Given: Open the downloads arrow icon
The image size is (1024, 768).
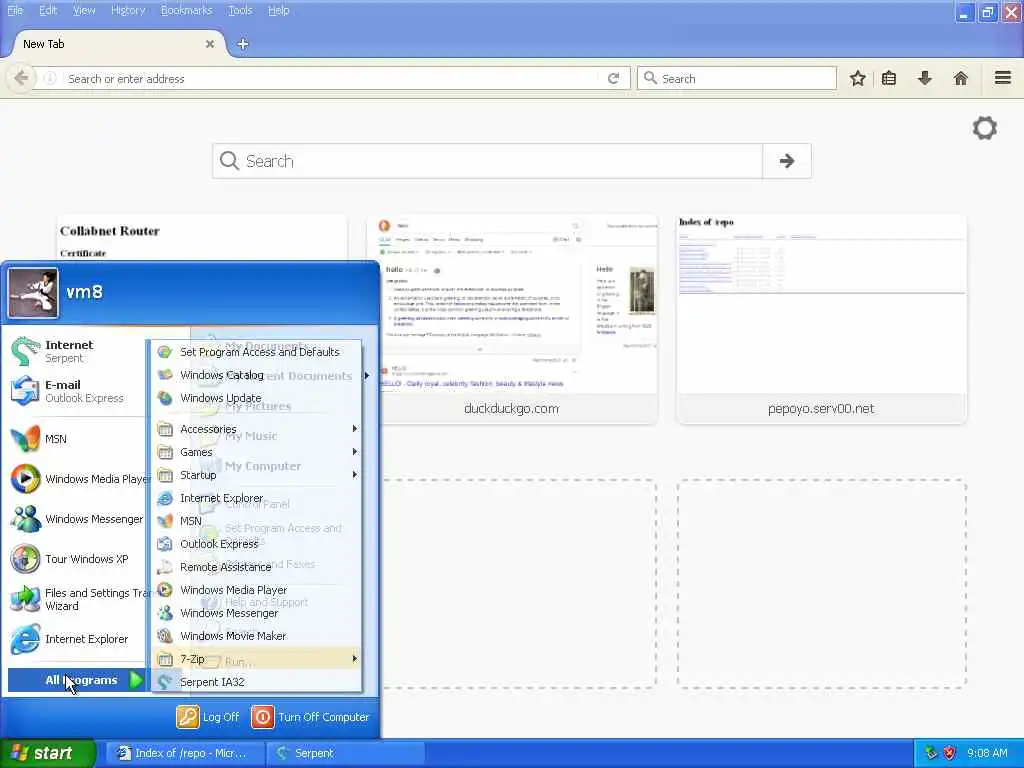Looking at the screenshot, I should pyautogui.click(x=925, y=78).
